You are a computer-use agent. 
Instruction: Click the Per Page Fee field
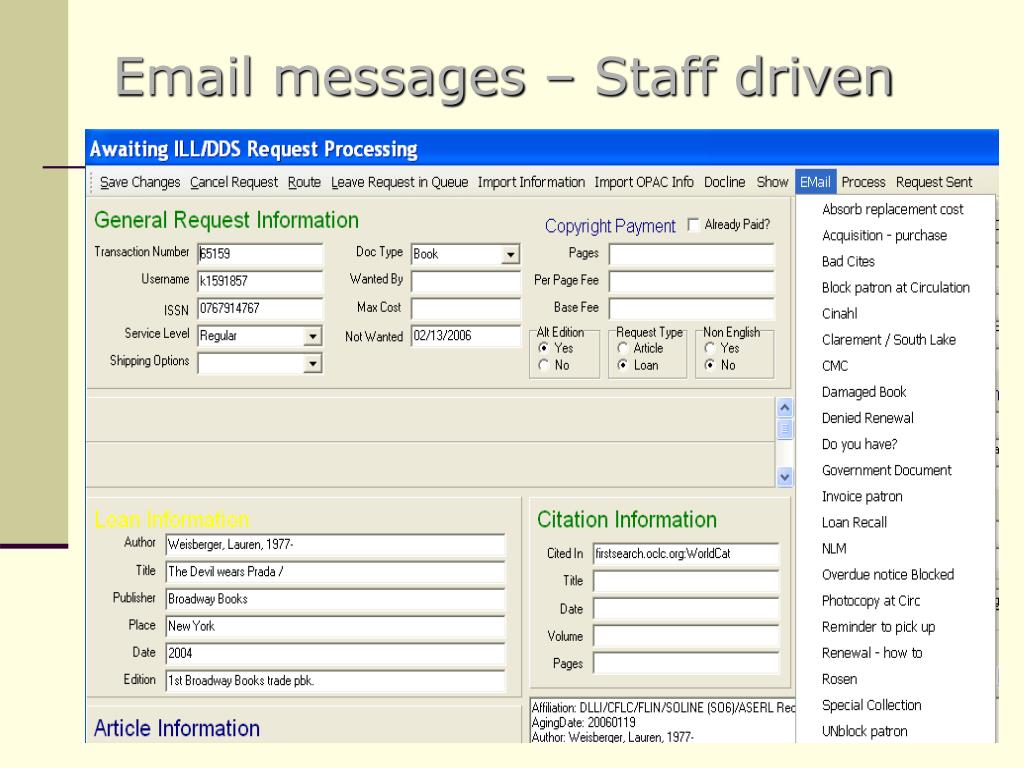691,281
